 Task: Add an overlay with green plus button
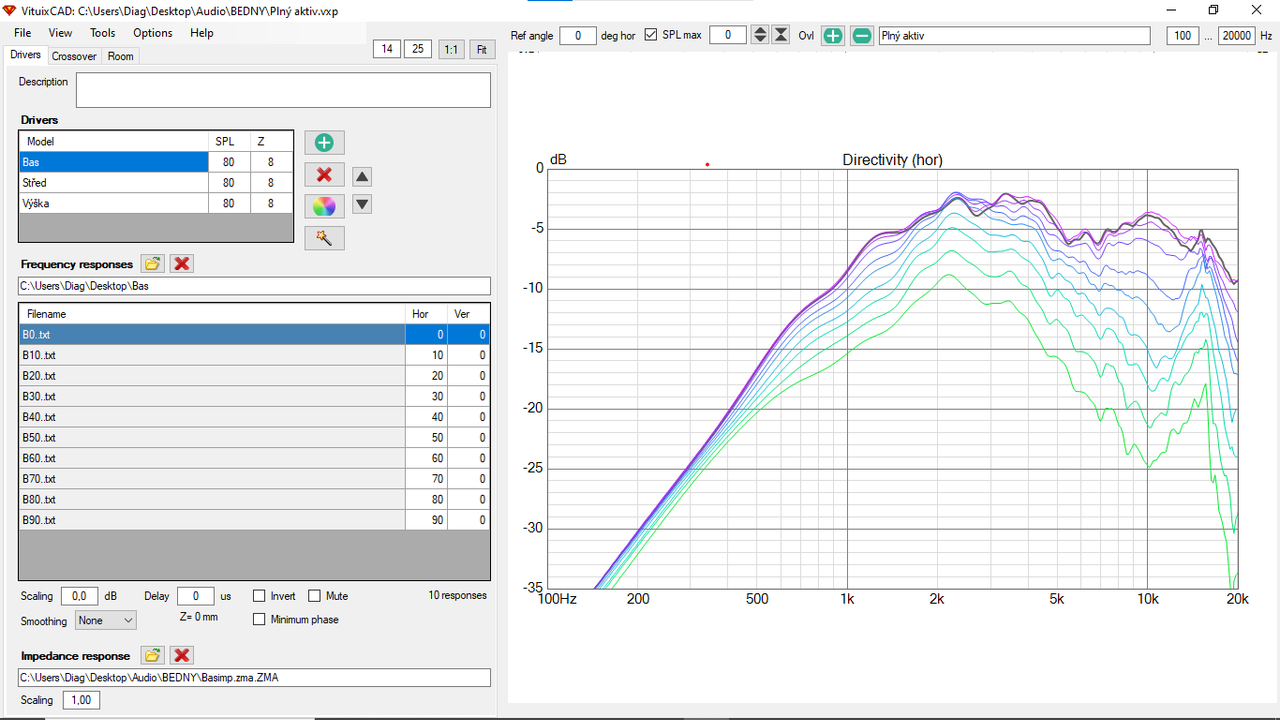[x=833, y=36]
